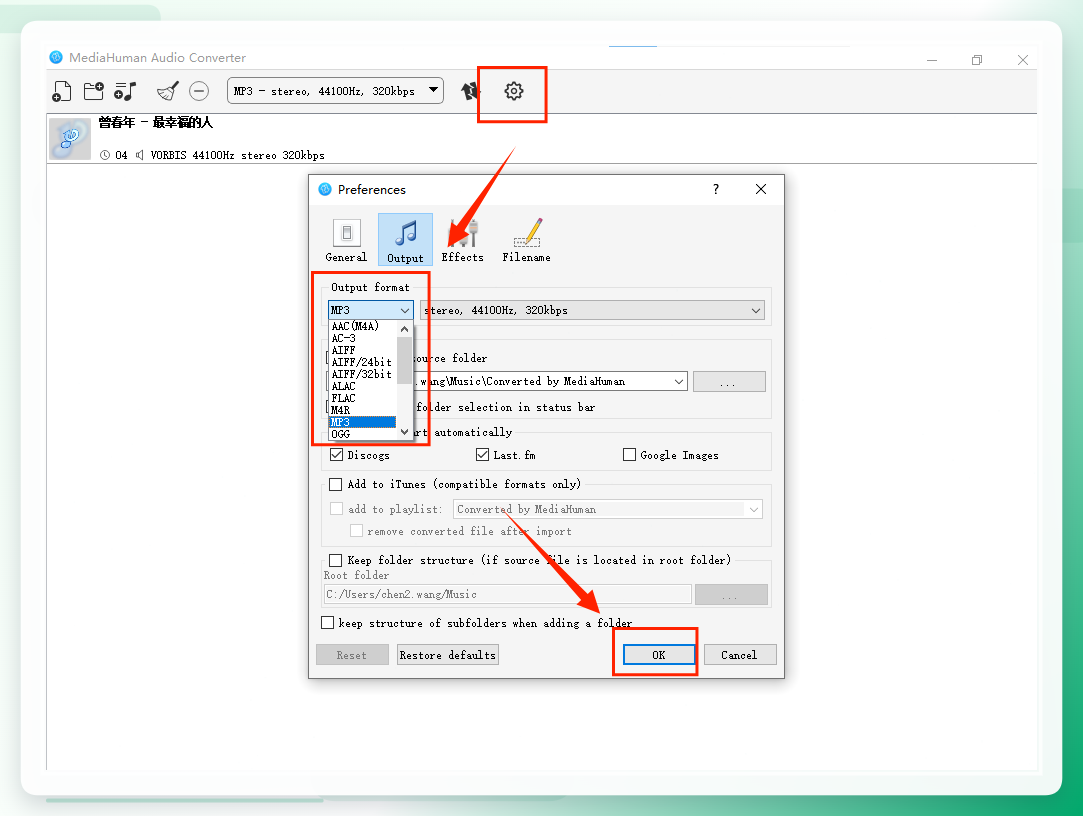Switch to the Effects tab
The height and width of the screenshot is (816, 1083).
462,240
